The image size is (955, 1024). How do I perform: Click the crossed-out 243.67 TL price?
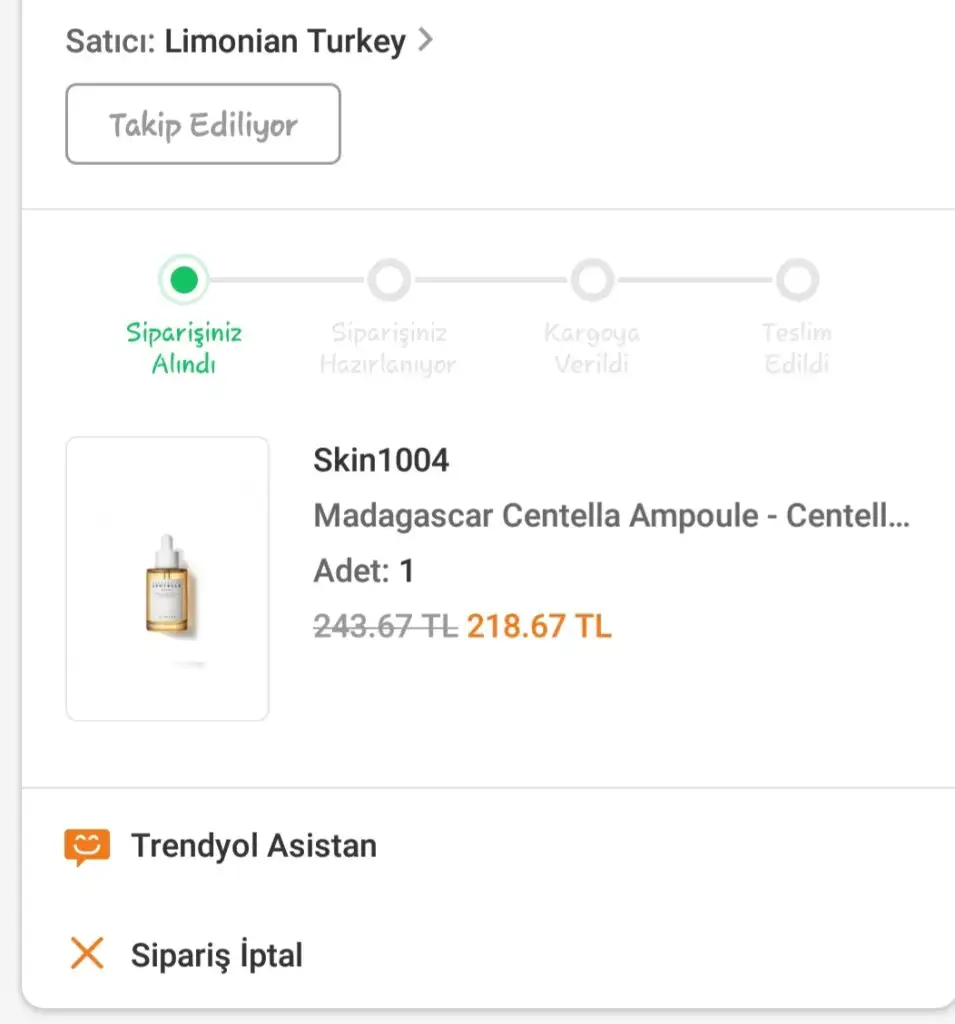385,627
